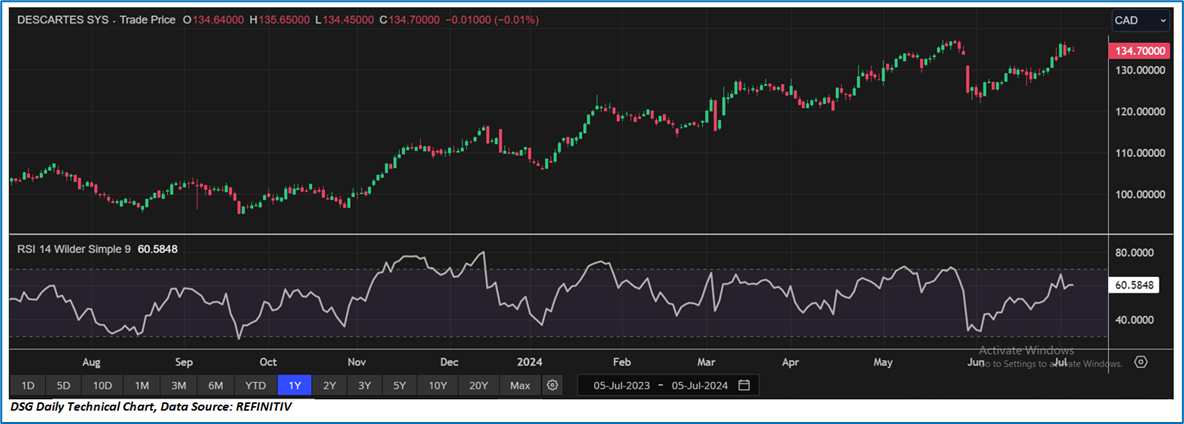Show the Max time range
1184x424 pixels.
519,385
